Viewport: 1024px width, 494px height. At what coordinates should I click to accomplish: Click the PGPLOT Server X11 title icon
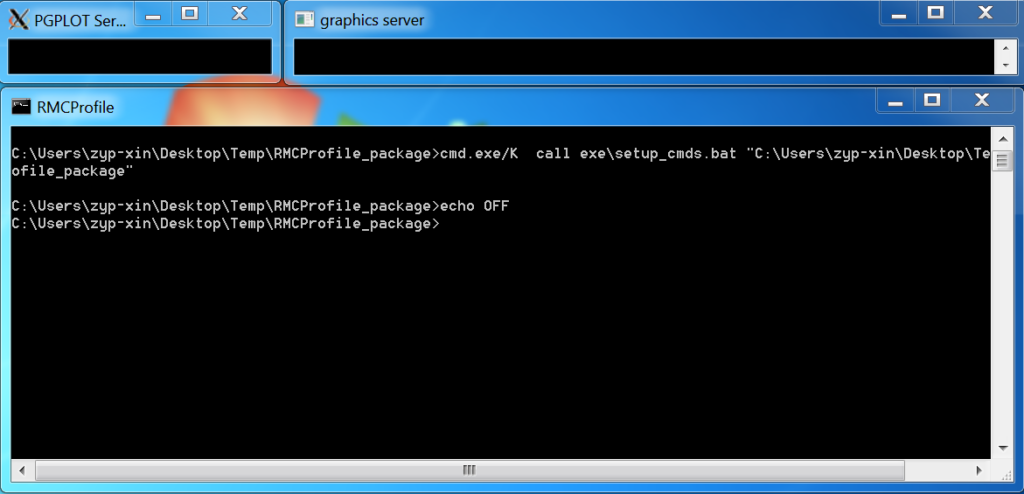click(x=19, y=14)
